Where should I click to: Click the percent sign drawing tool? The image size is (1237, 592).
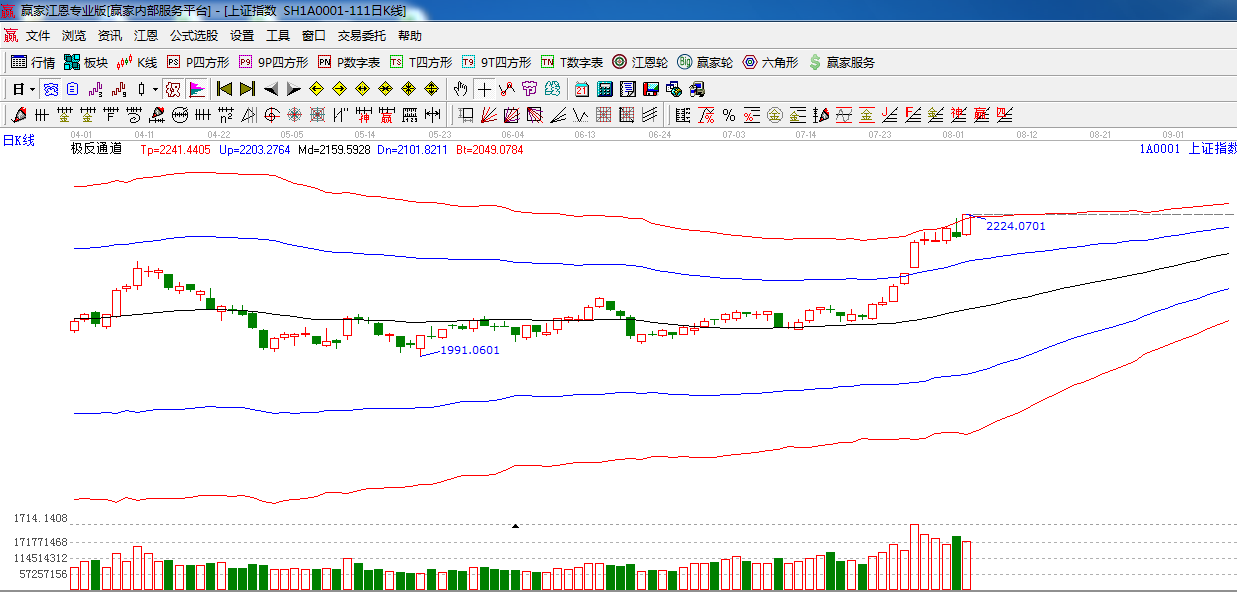tap(728, 114)
